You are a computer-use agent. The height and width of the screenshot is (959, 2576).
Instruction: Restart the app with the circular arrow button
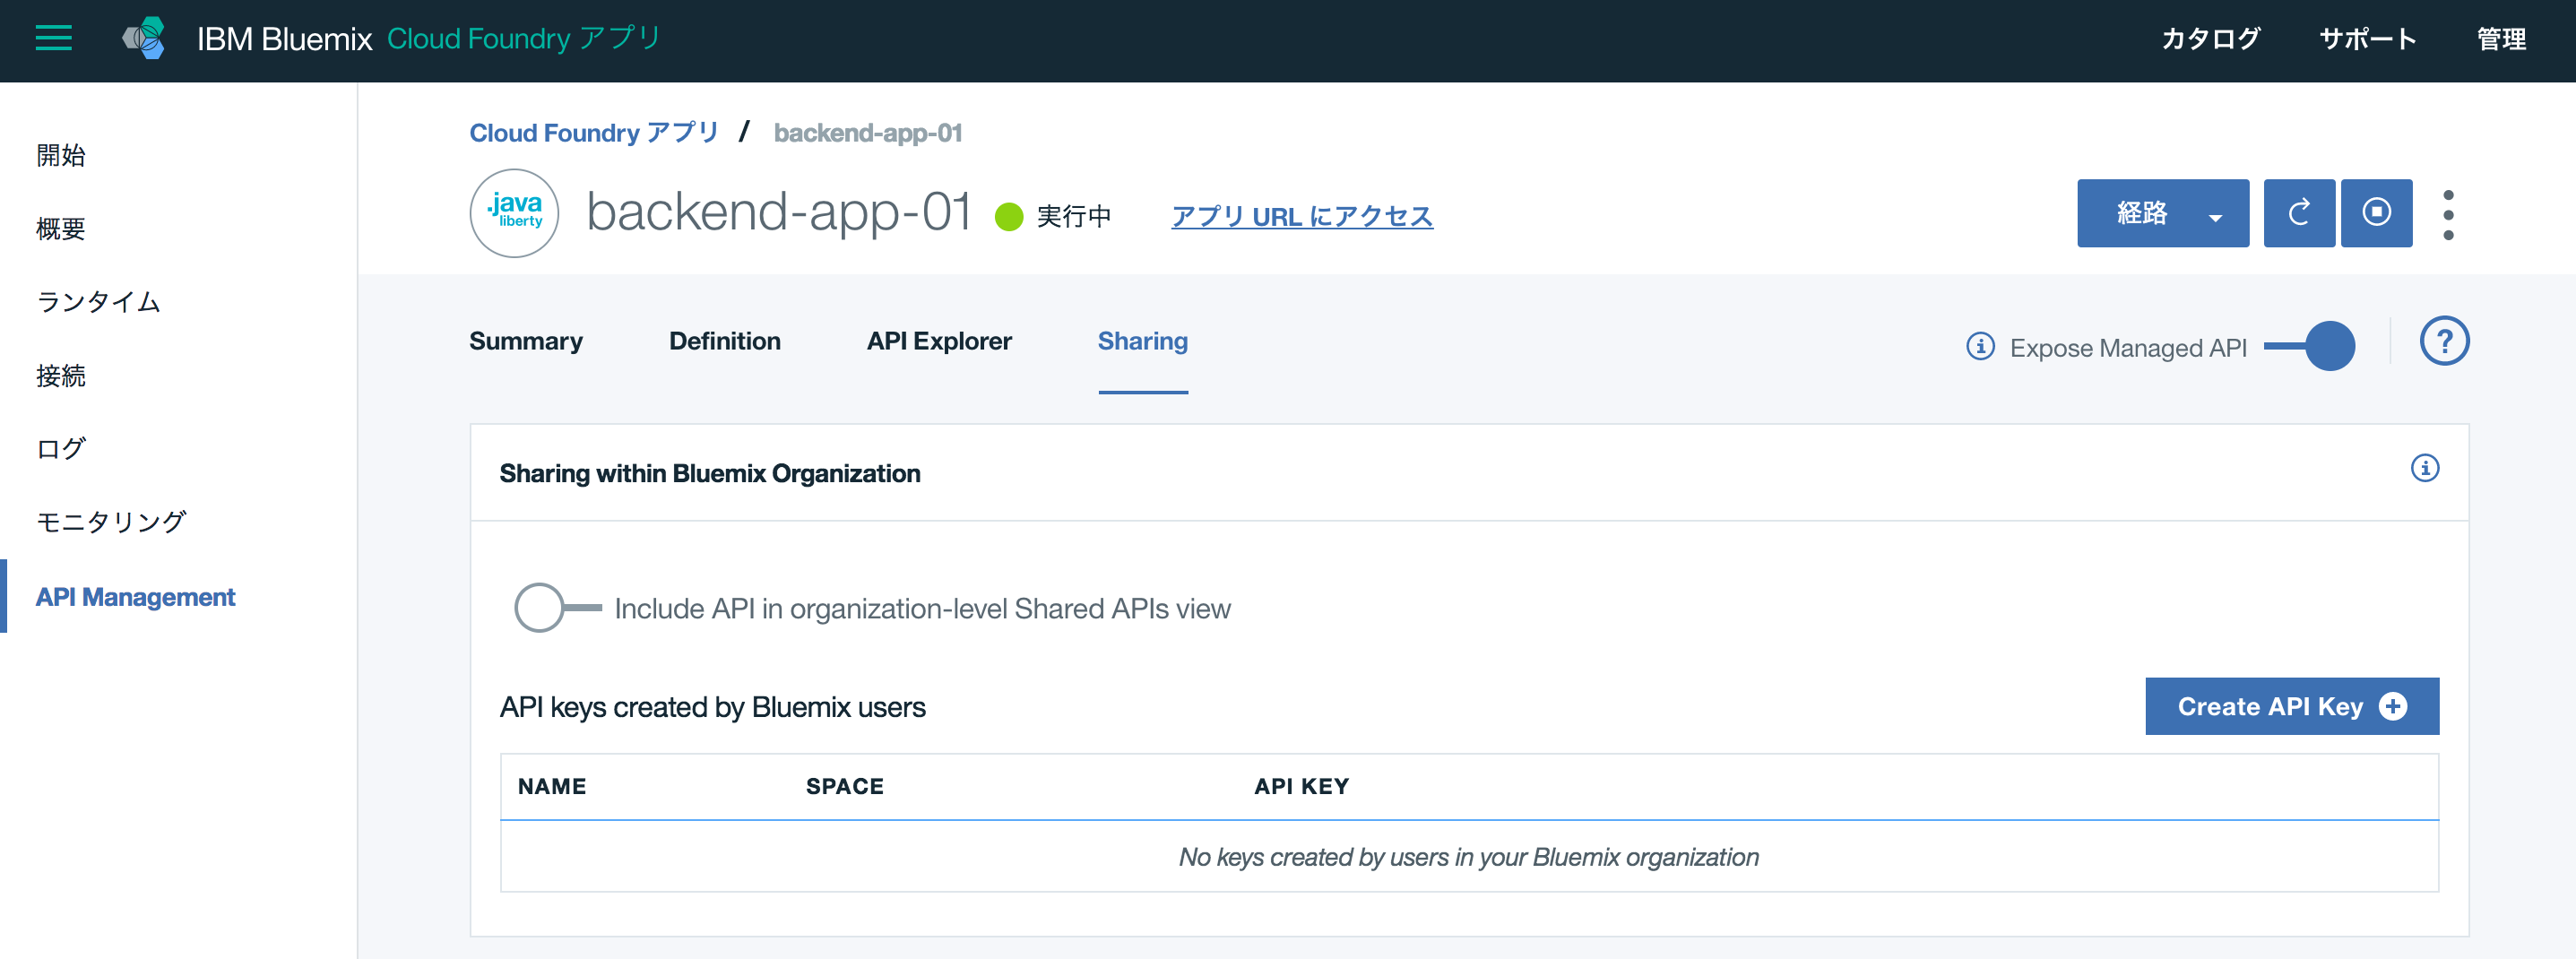(x=2299, y=213)
